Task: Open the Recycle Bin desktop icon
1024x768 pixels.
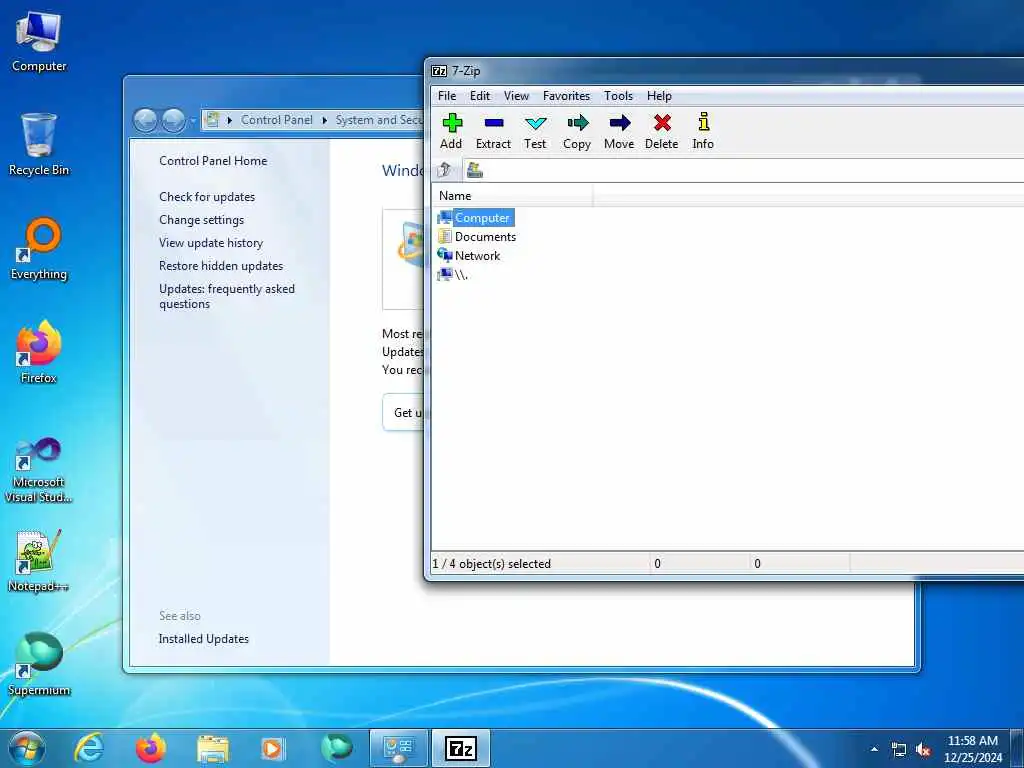Action: [x=39, y=145]
